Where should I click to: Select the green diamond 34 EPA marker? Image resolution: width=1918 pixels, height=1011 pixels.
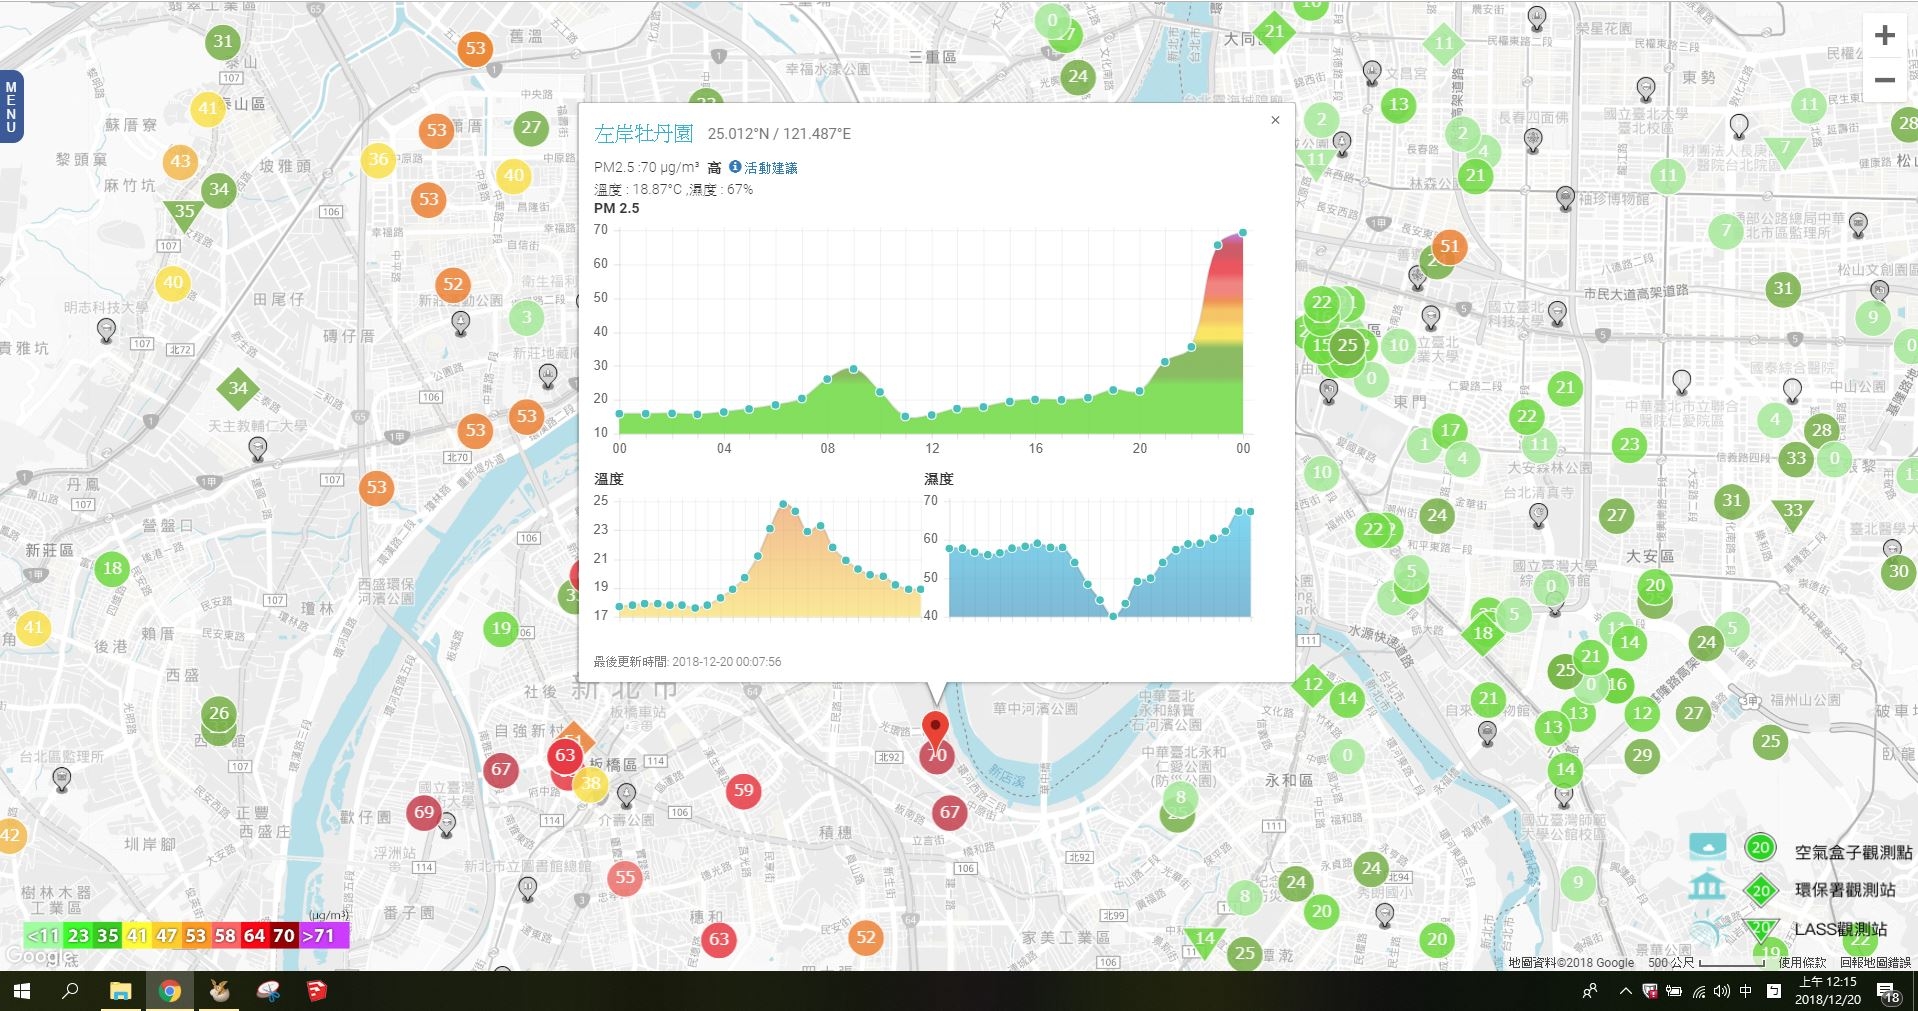[x=238, y=389]
